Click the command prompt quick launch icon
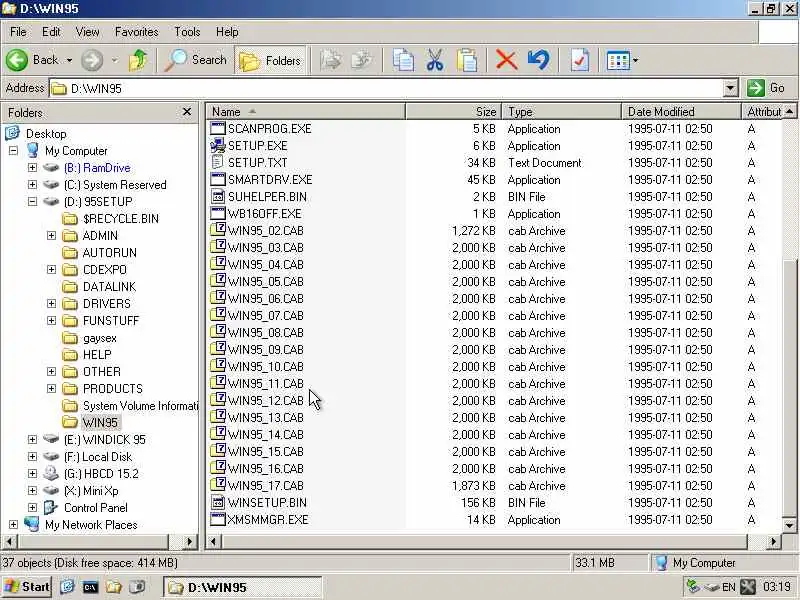This screenshot has width=800, height=600. pyautogui.click(x=90, y=587)
